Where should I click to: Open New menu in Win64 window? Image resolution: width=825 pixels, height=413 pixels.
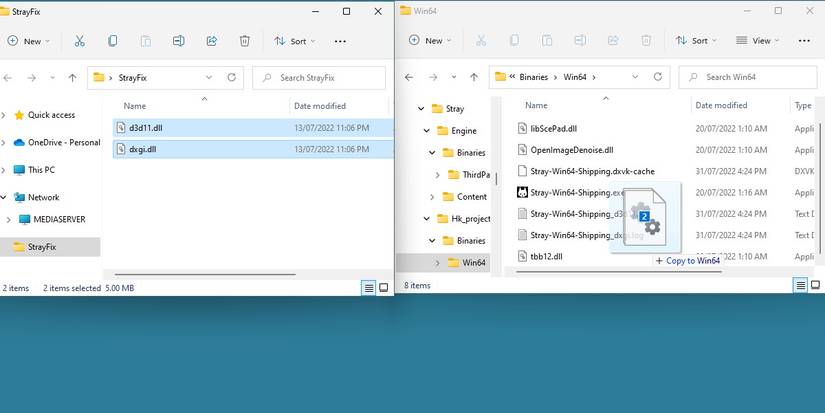coord(430,41)
